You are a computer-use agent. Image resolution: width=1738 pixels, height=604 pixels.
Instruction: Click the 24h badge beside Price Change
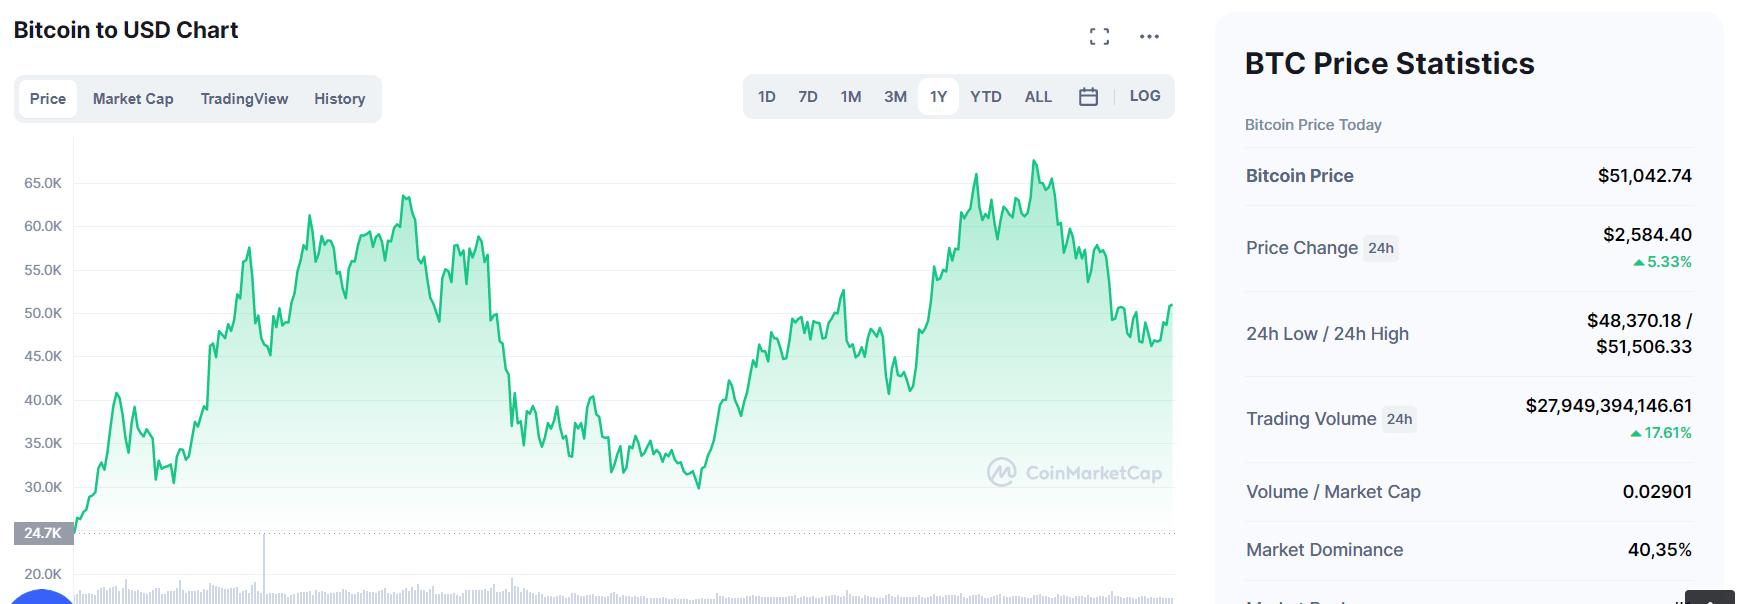(1381, 248)
